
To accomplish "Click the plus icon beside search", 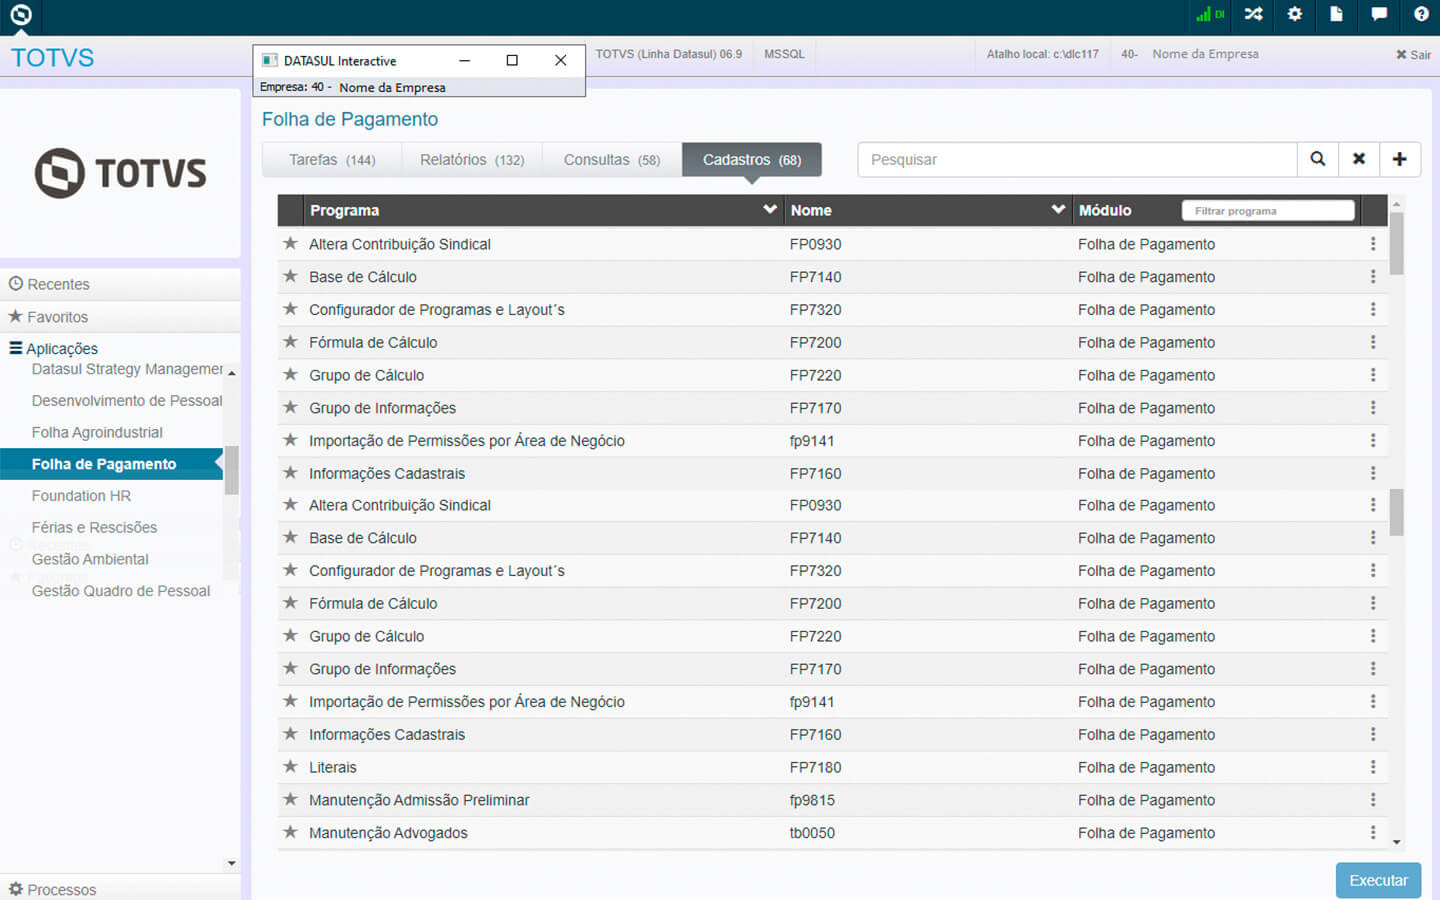I will [1400, 159].
